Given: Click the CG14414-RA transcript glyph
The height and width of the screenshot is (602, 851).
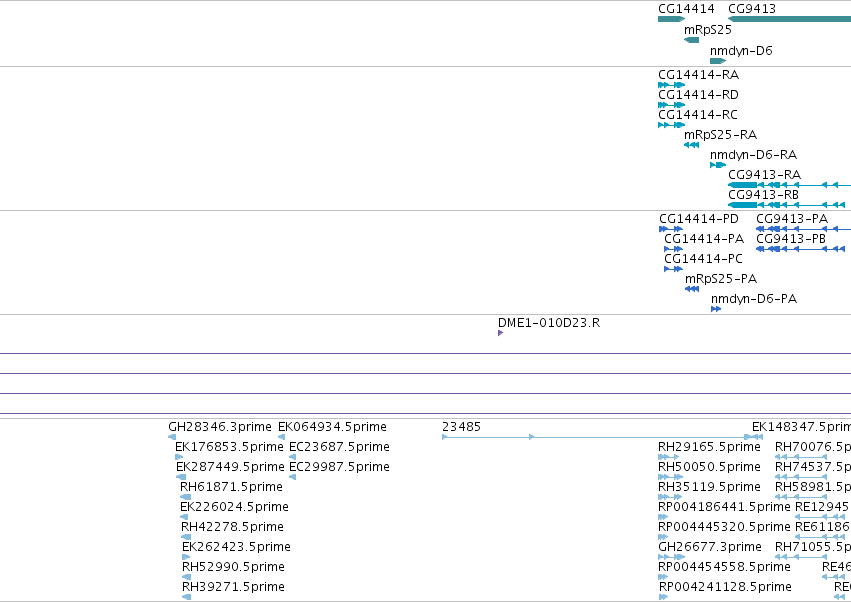Looking at the screenshot, I should pos(671,85).
